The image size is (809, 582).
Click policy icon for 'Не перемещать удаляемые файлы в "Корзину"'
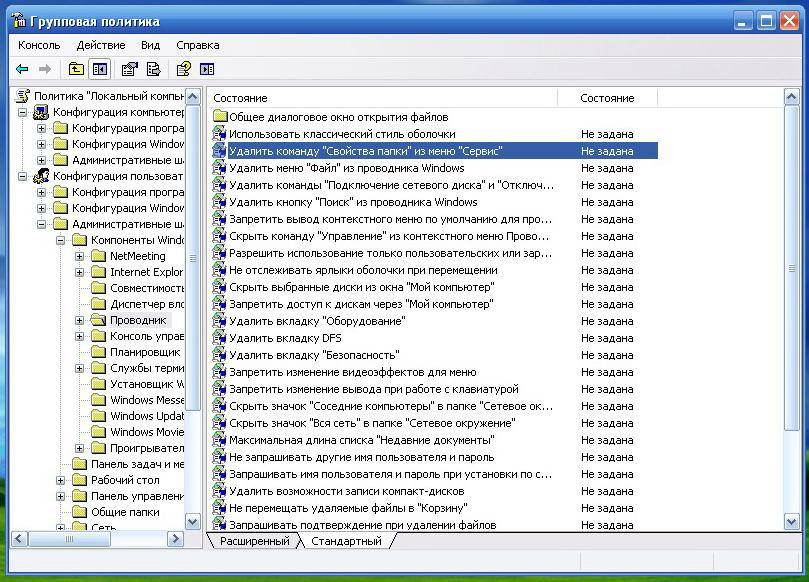tap(219, 509)
